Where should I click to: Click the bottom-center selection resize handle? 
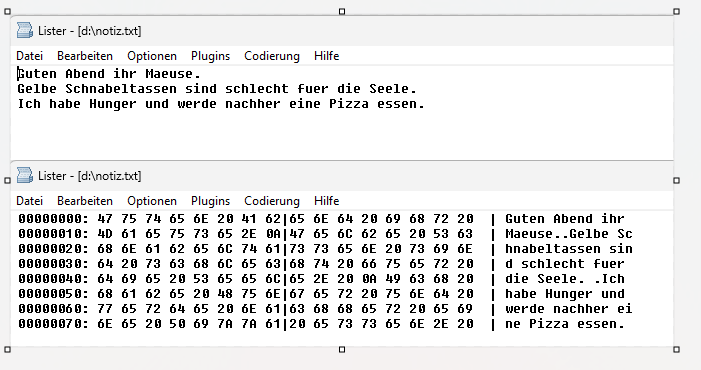(342, 349)
